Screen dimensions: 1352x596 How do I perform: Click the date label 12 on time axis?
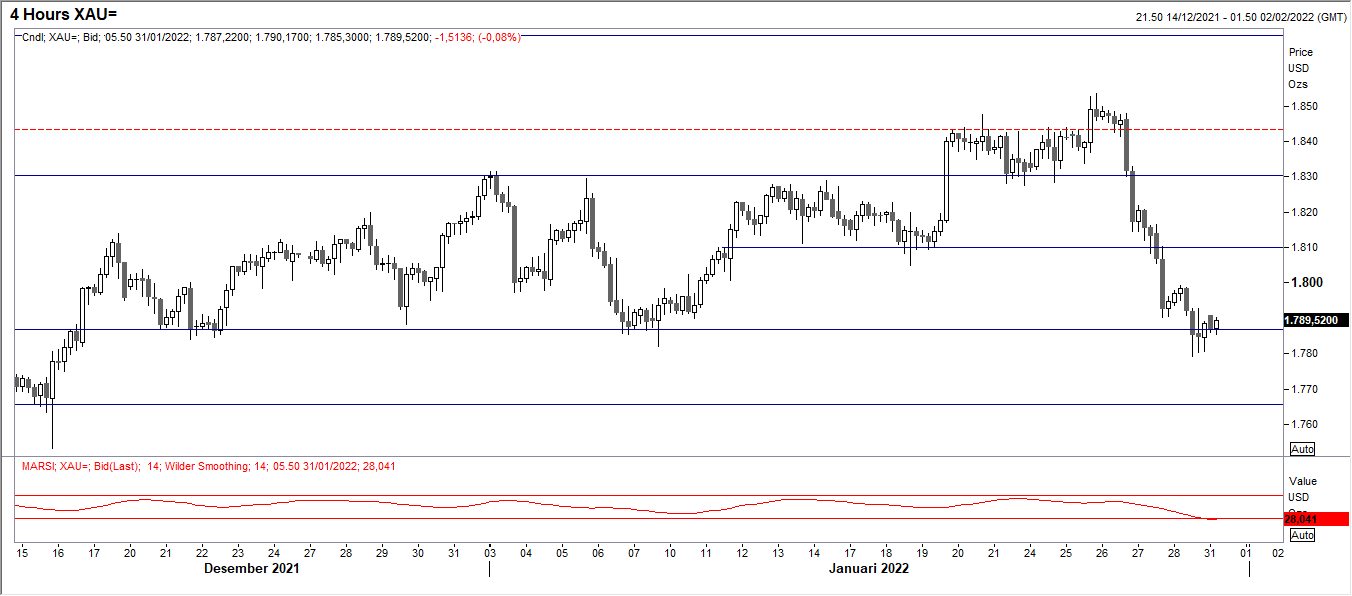coord(742,552)
